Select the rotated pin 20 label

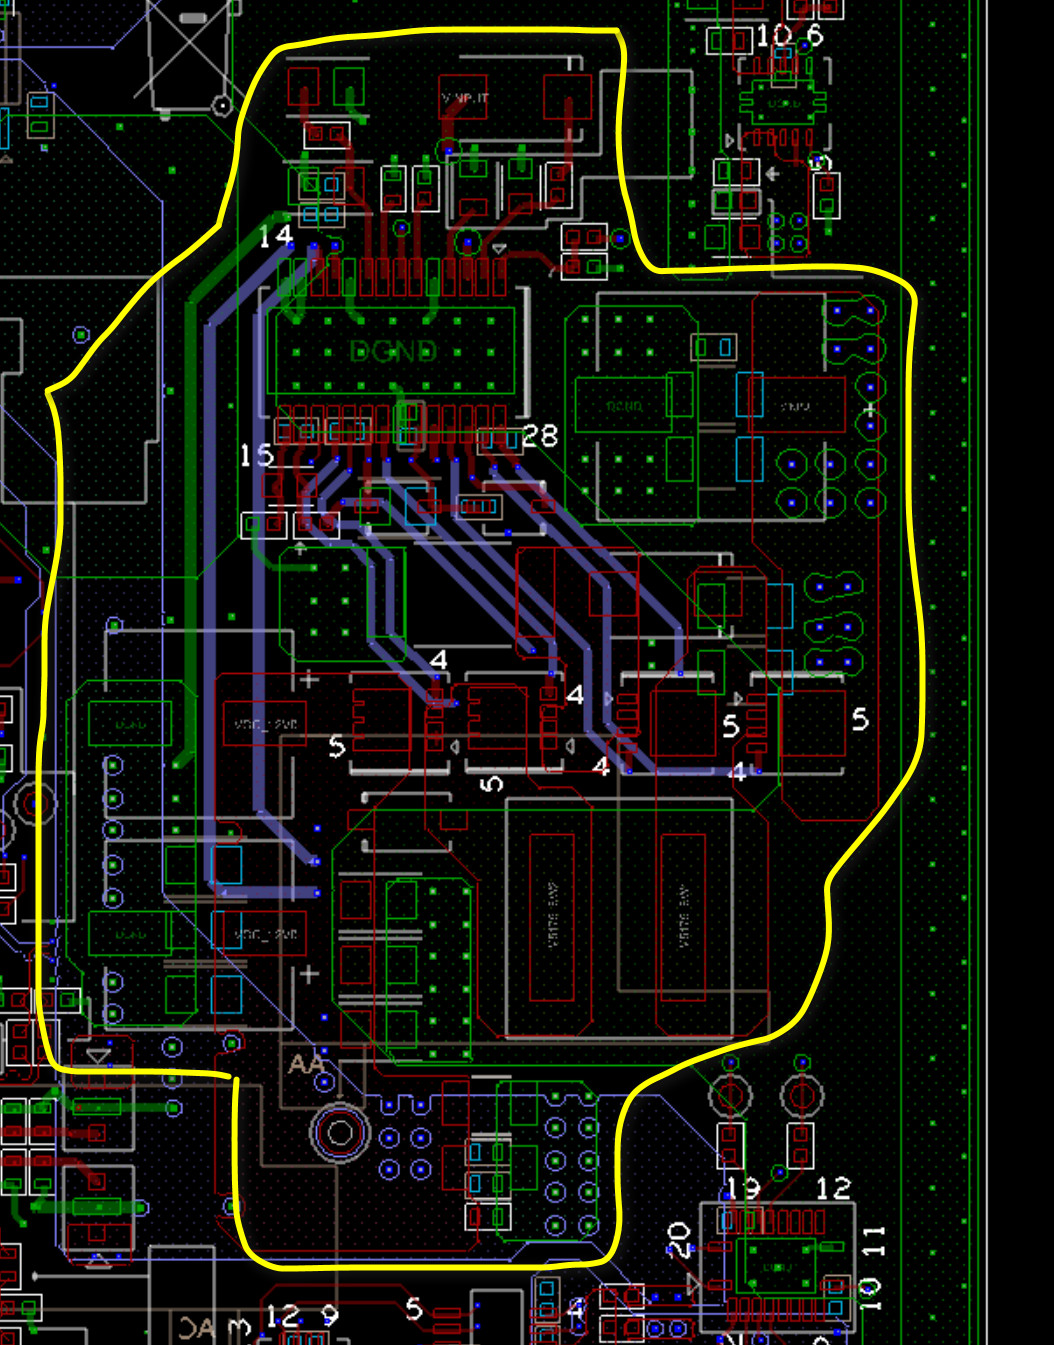pyautogui.click(x=678, y=1240)
